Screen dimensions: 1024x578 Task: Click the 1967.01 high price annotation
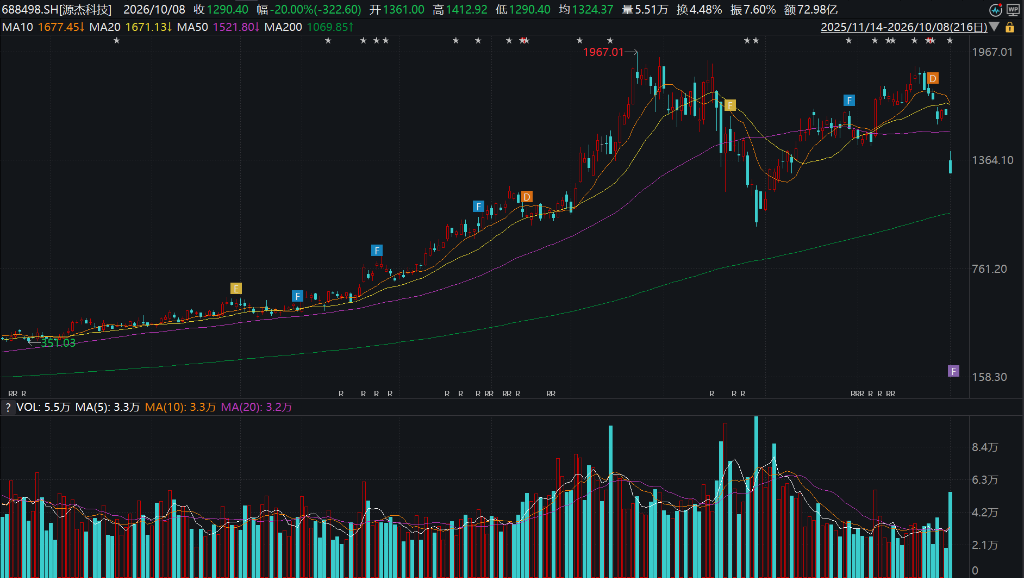tap(603, 52)
